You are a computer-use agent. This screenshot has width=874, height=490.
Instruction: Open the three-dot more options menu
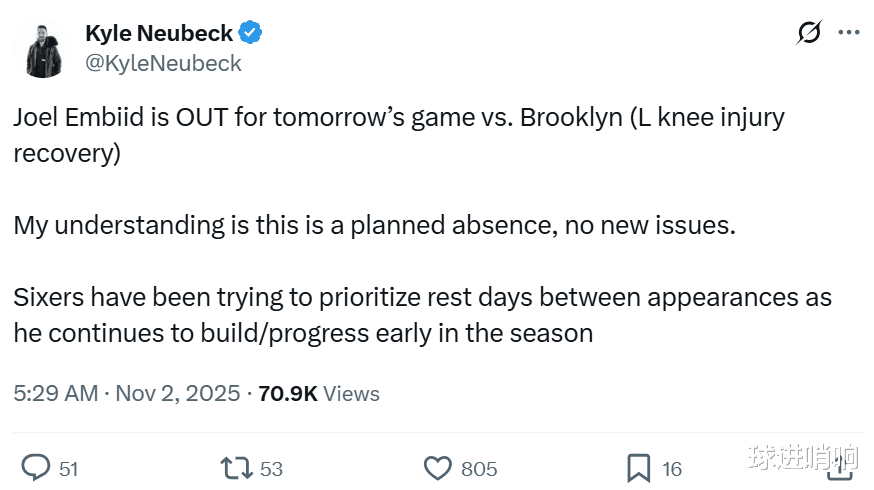click(848, 33)
